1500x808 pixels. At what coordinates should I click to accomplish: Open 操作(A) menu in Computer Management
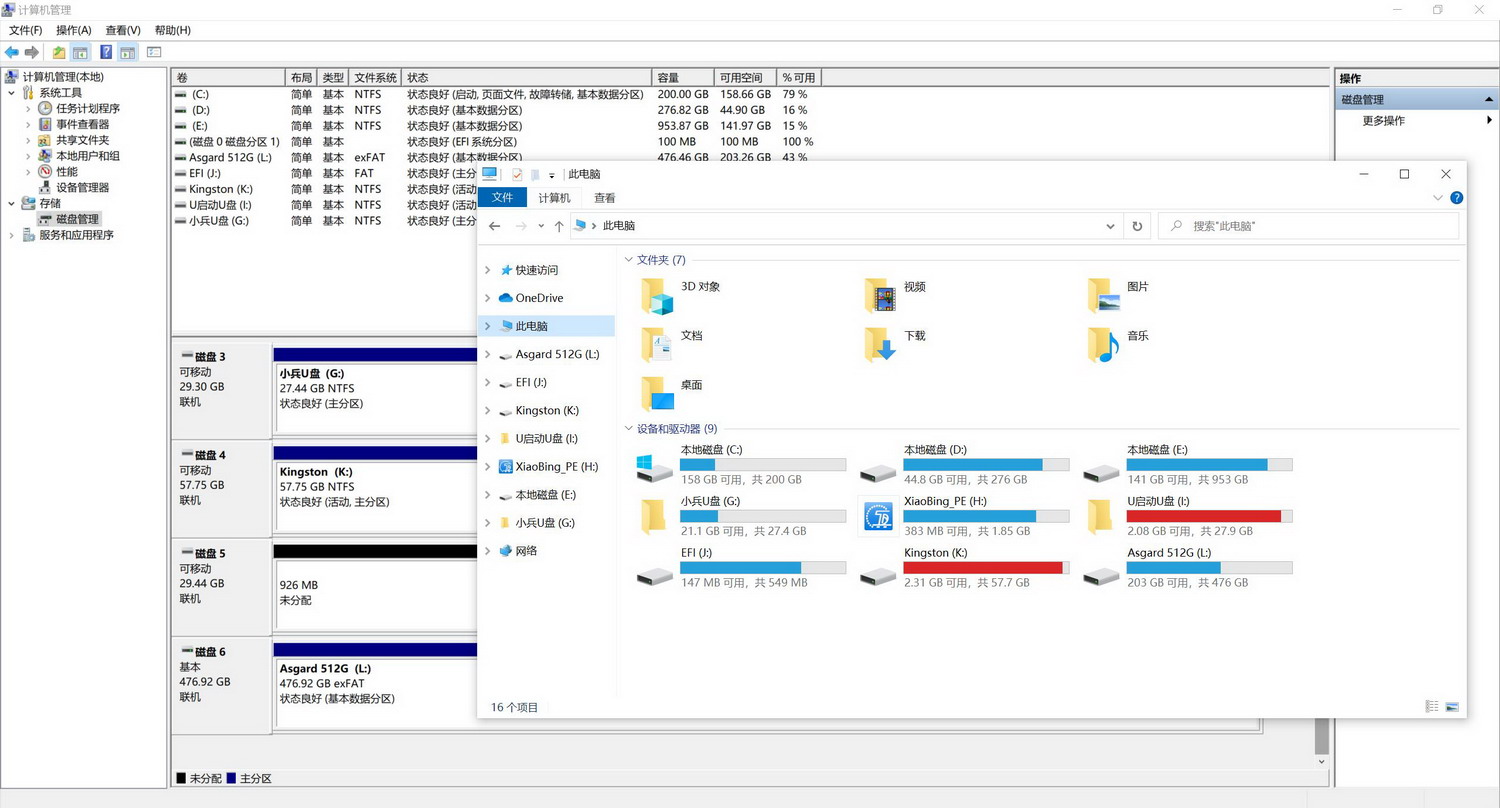74,30
